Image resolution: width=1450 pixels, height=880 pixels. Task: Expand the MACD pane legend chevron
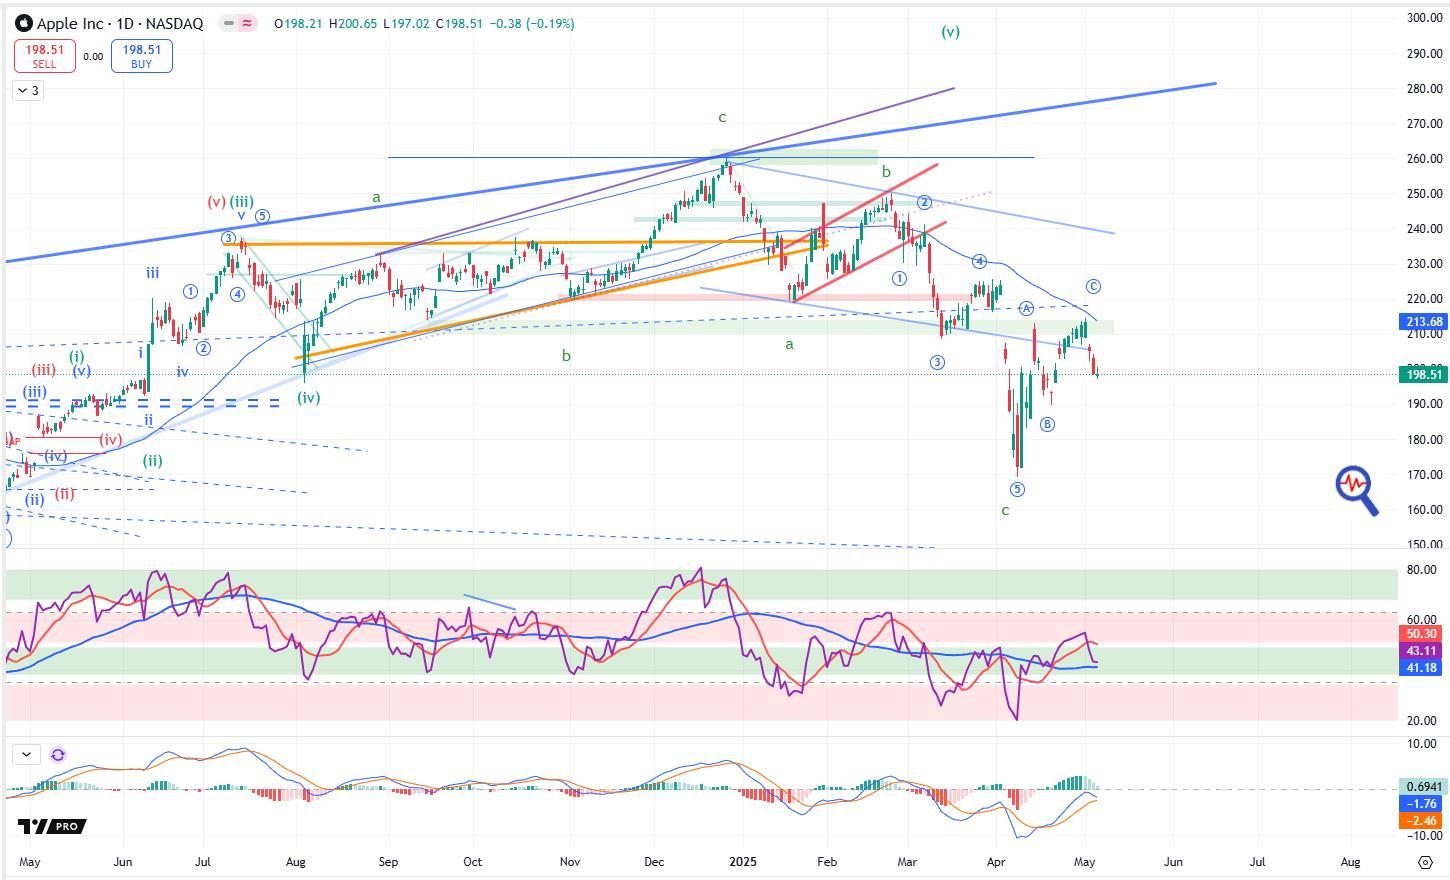tap(26, 755)
